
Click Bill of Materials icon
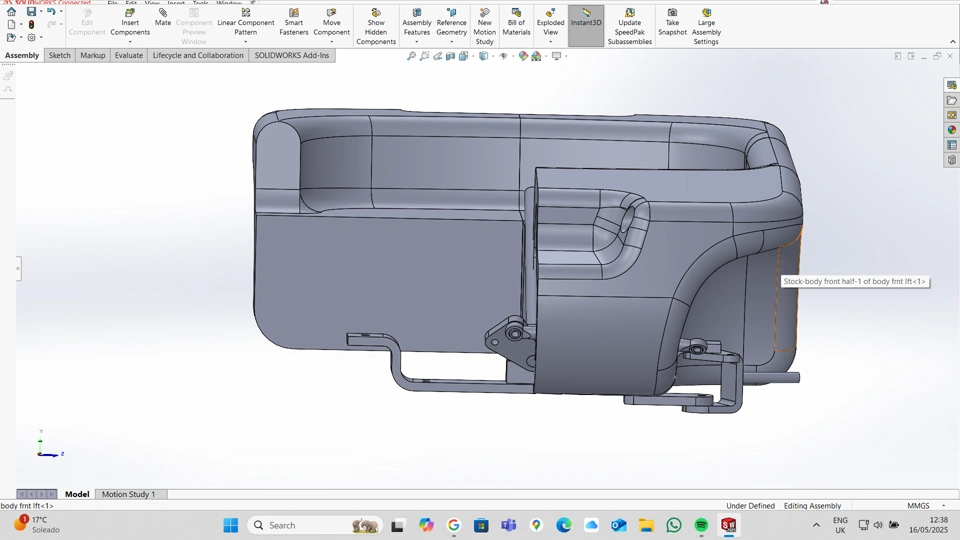(x=516, y=14)
